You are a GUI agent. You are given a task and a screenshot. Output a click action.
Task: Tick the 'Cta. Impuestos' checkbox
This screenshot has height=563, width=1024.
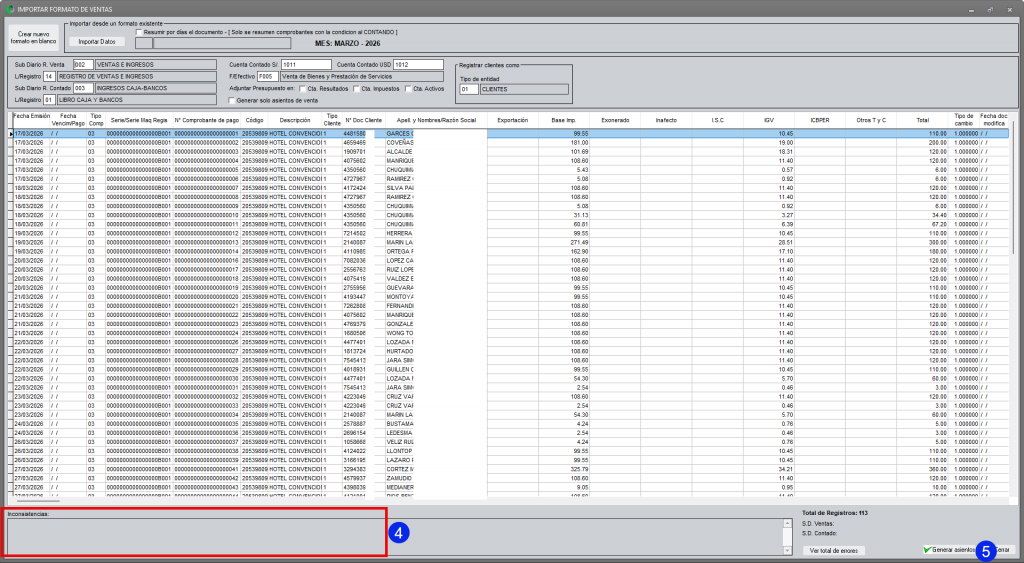tap(357, 89)
